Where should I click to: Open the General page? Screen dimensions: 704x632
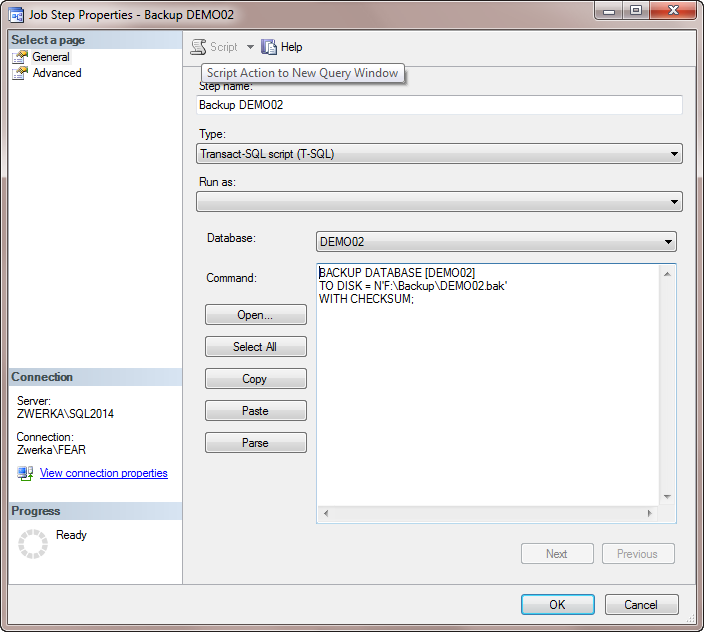[51, 57]
